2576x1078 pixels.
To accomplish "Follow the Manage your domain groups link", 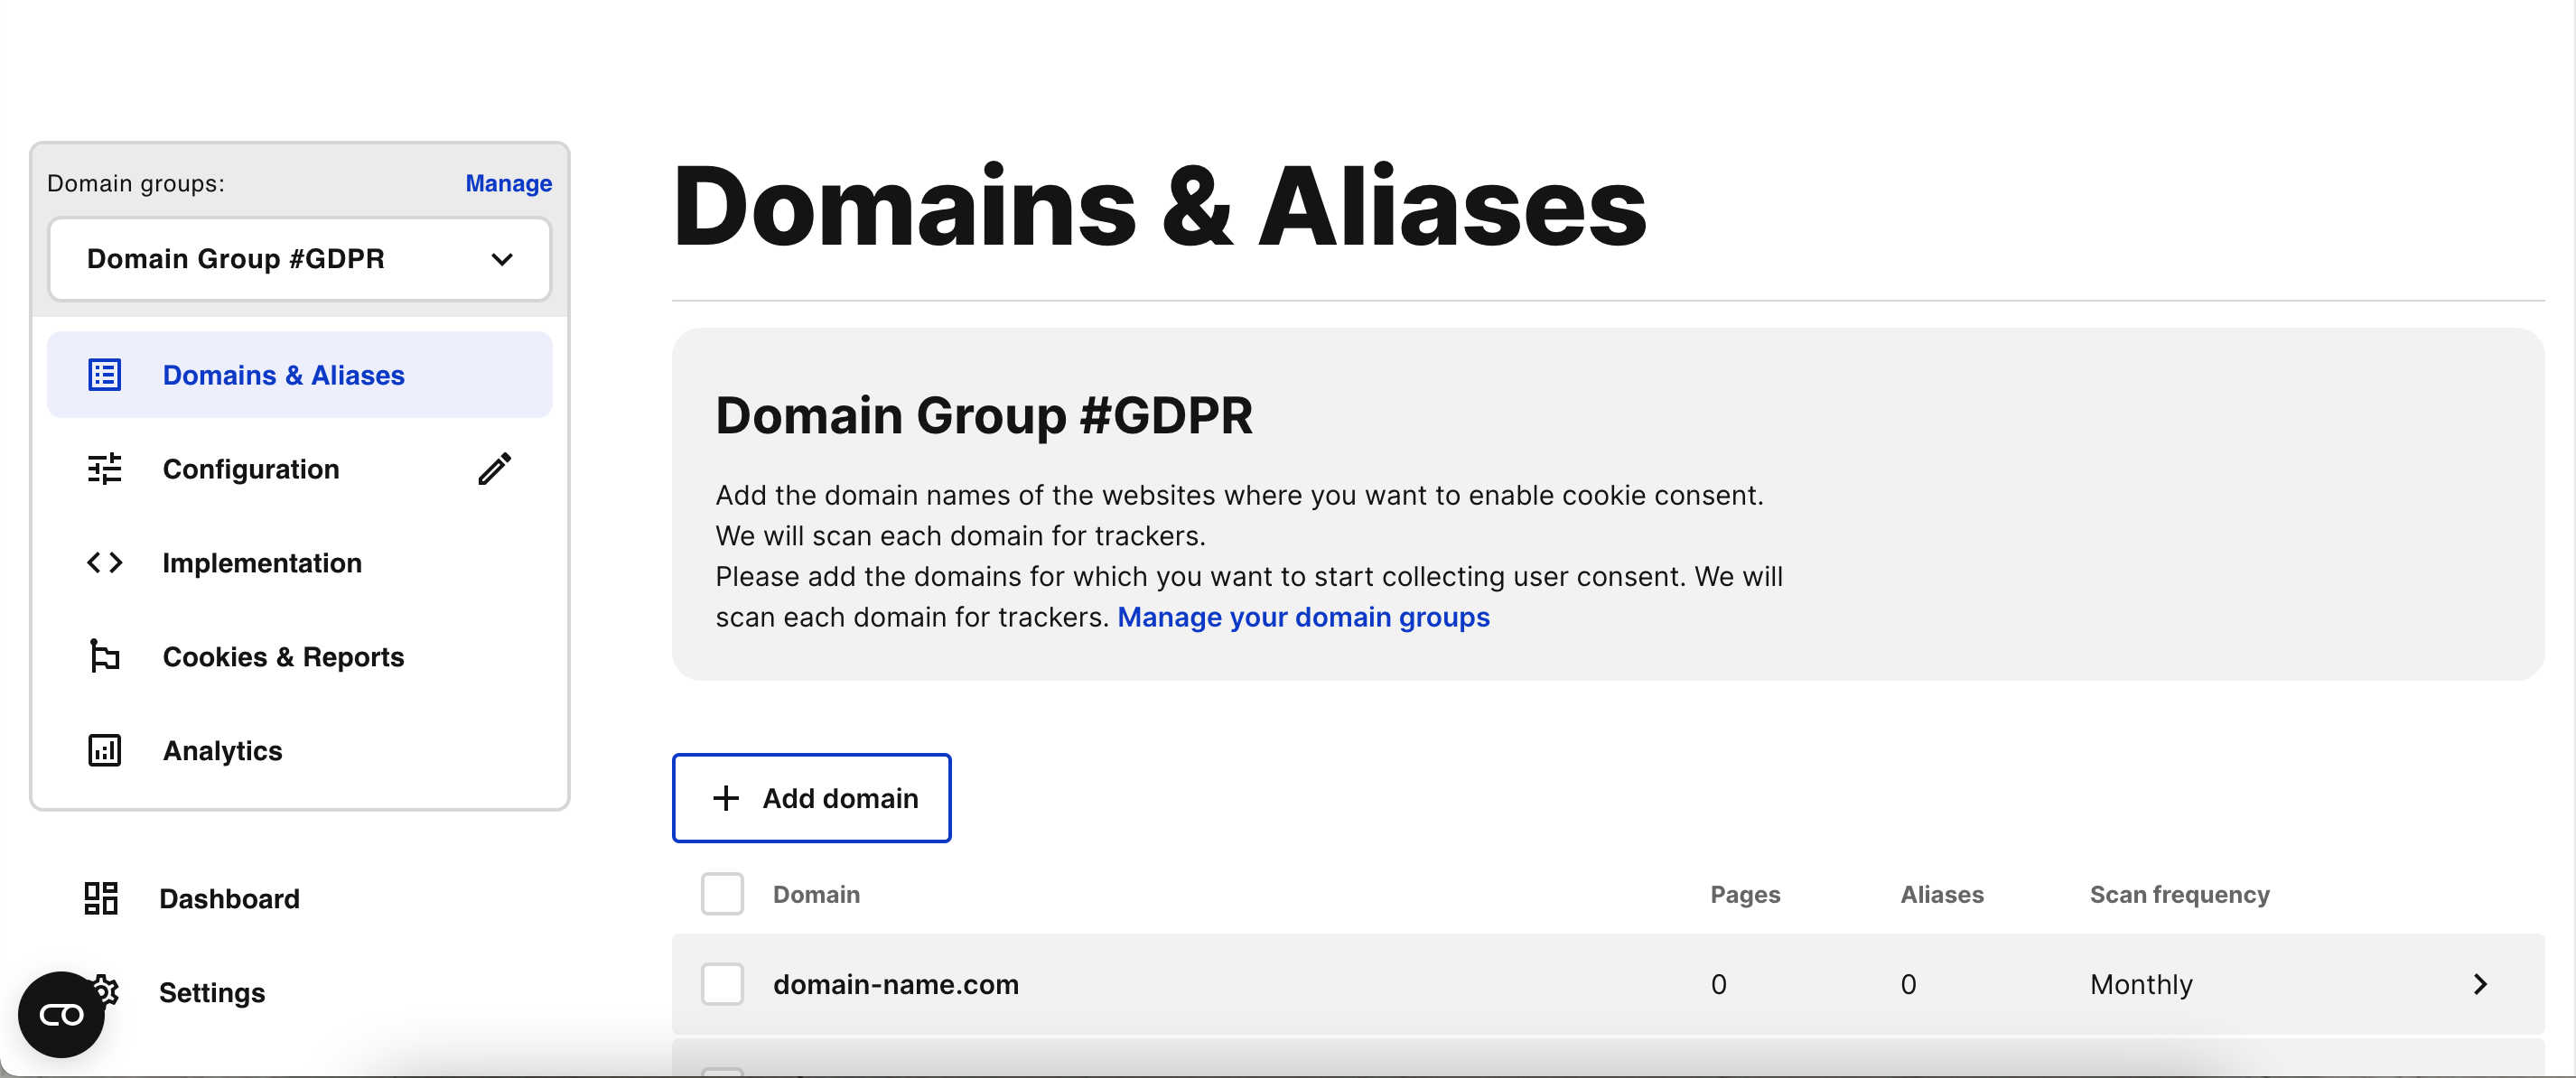I will click(x=1303, y=617).
